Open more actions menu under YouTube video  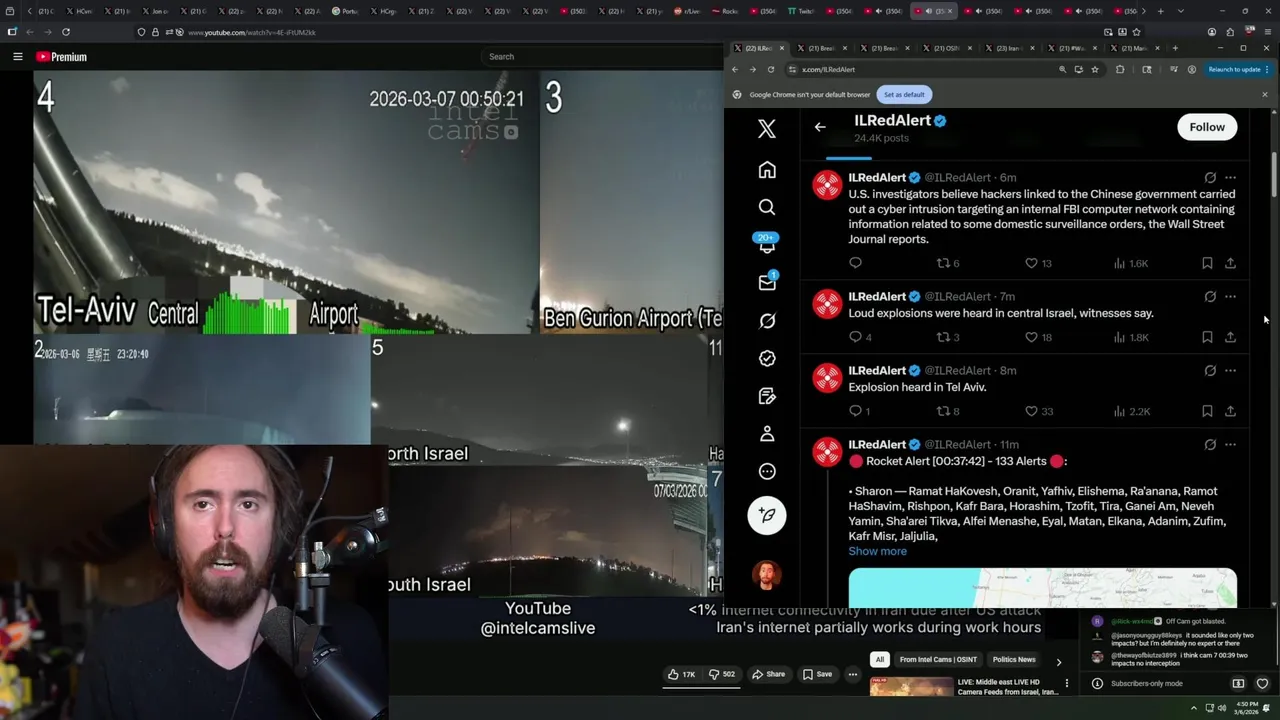[x=853, y=674]
